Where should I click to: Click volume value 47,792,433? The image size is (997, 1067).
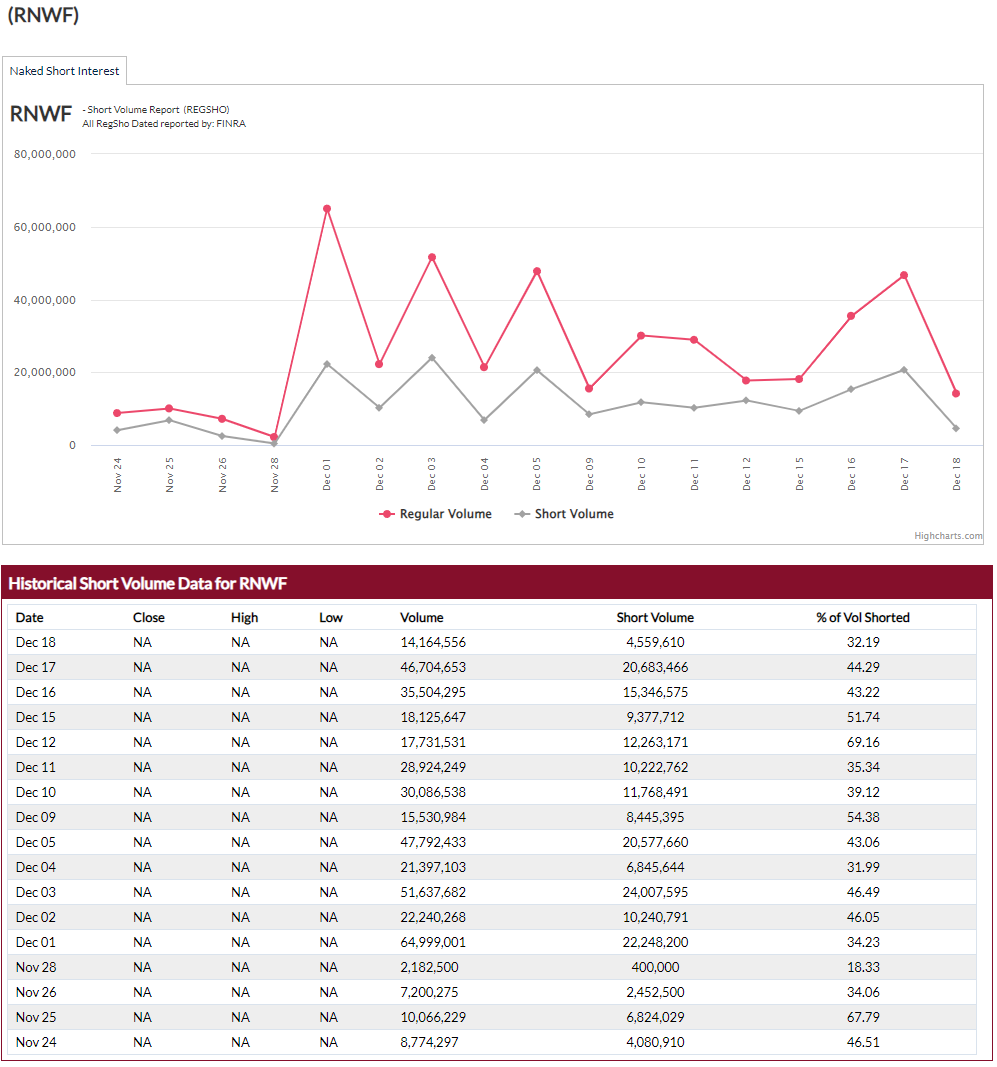pos(433,842)
